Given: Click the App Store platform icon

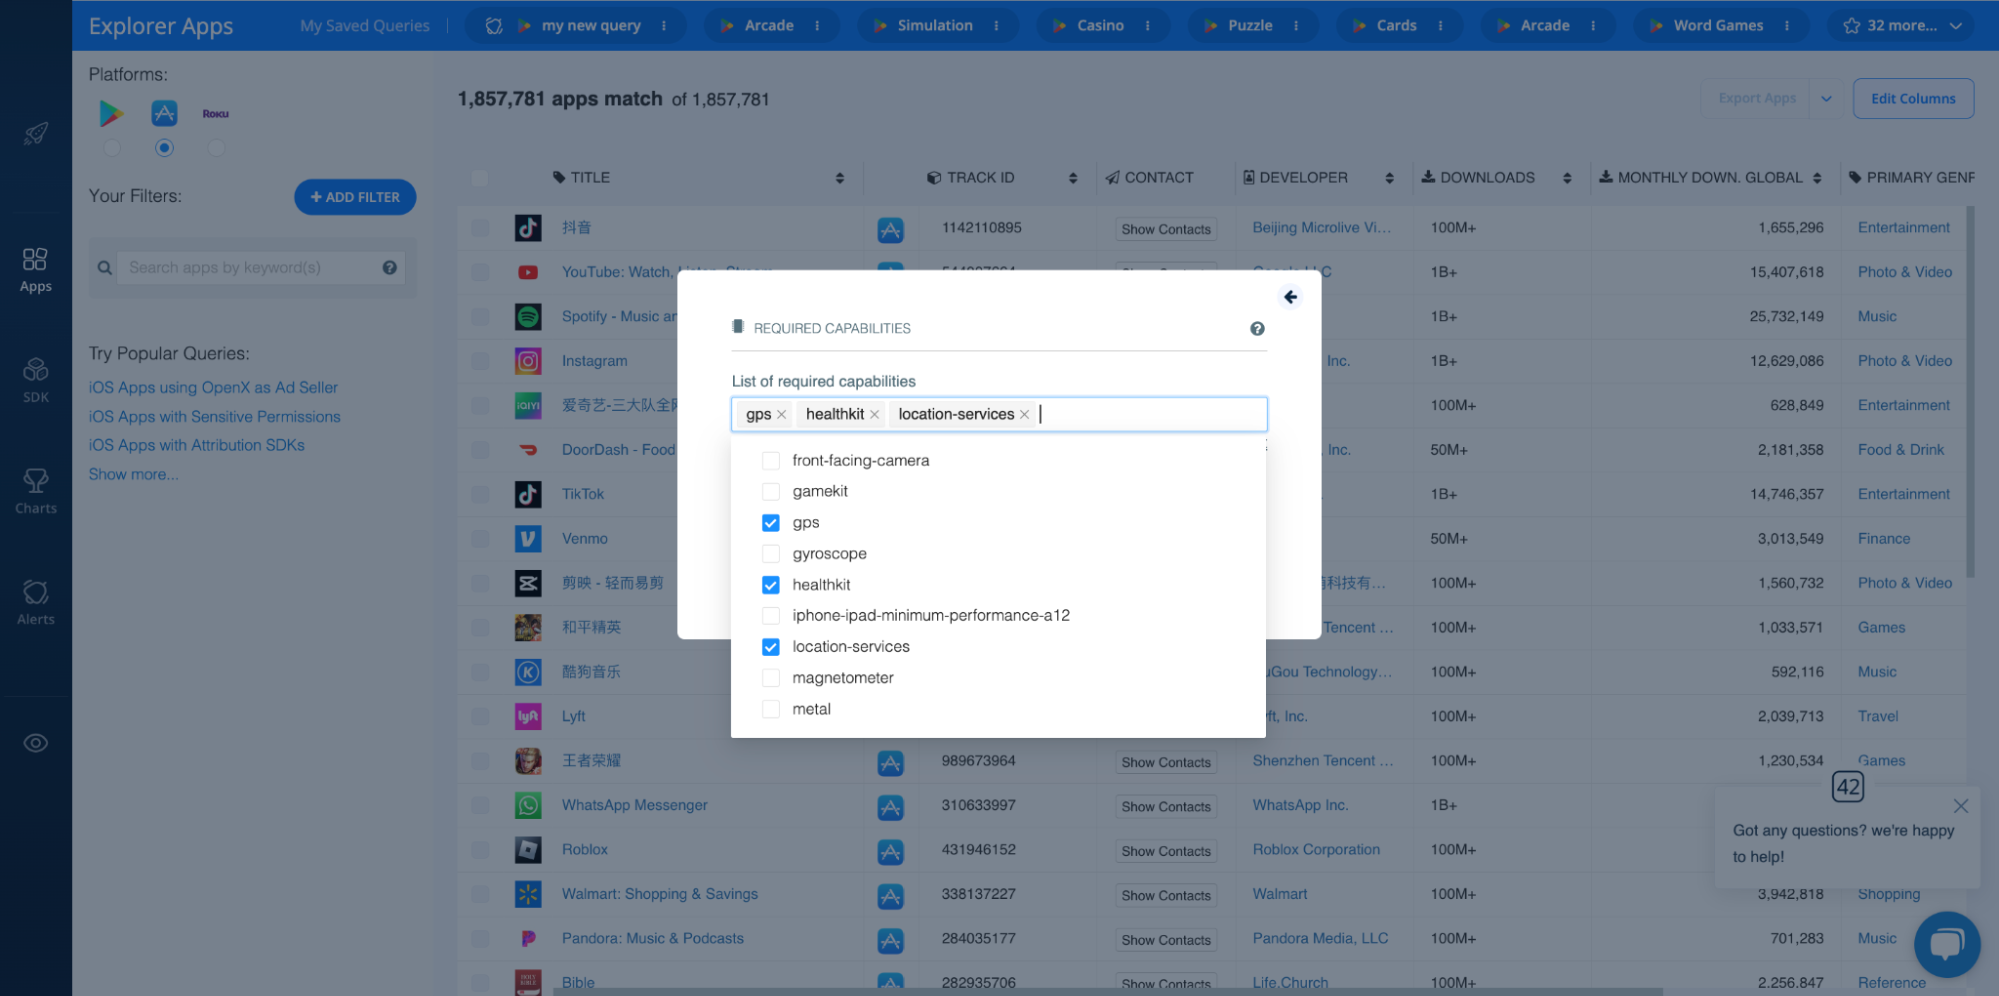Looking at the screenshot, I should (x=164, y=113).
